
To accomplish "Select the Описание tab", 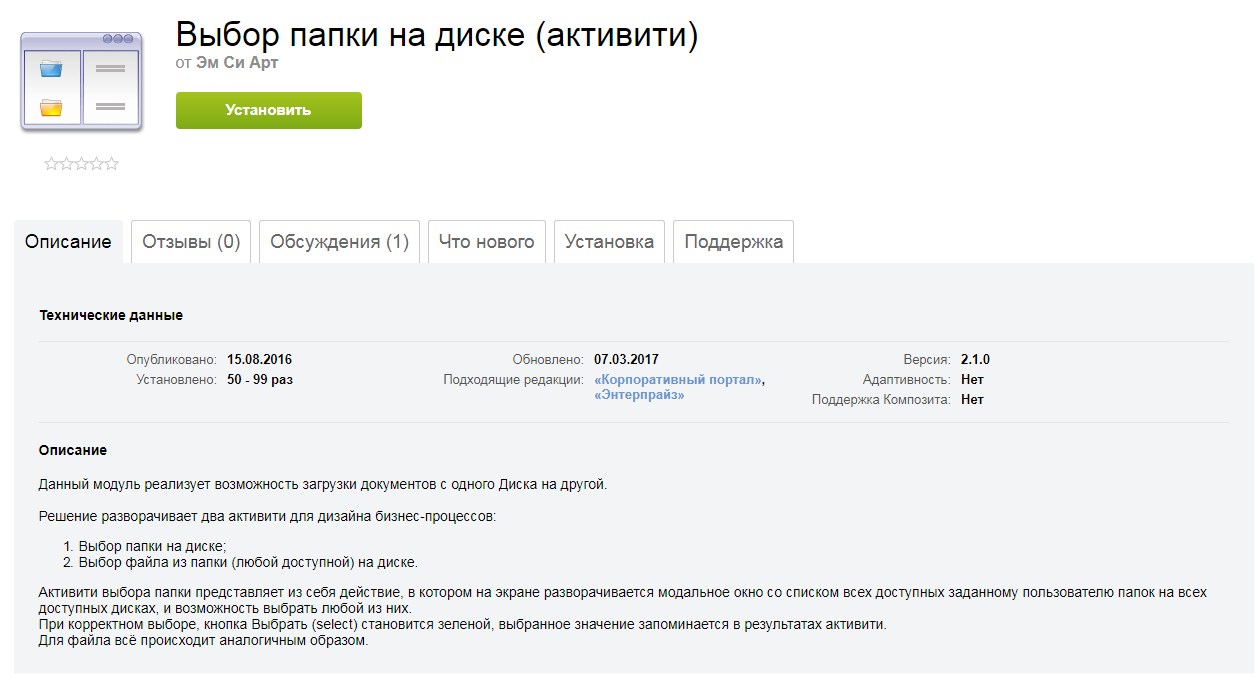I will tap(68, 241).
